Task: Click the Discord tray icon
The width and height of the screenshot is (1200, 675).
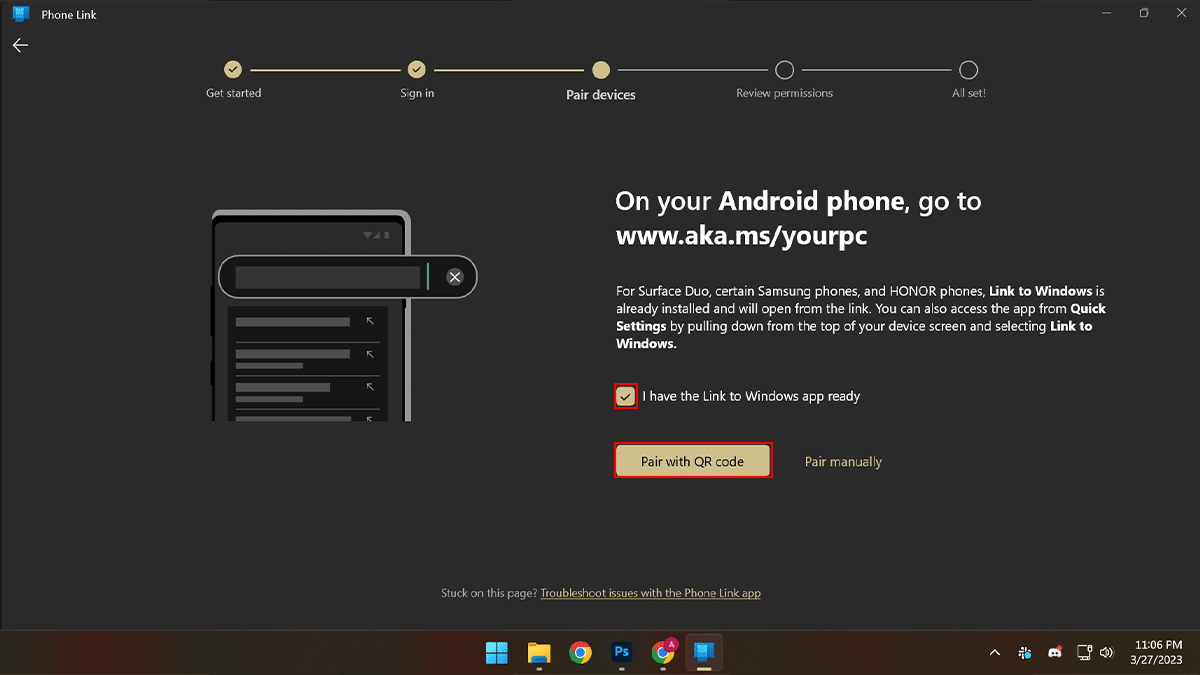Action: 1054,653
